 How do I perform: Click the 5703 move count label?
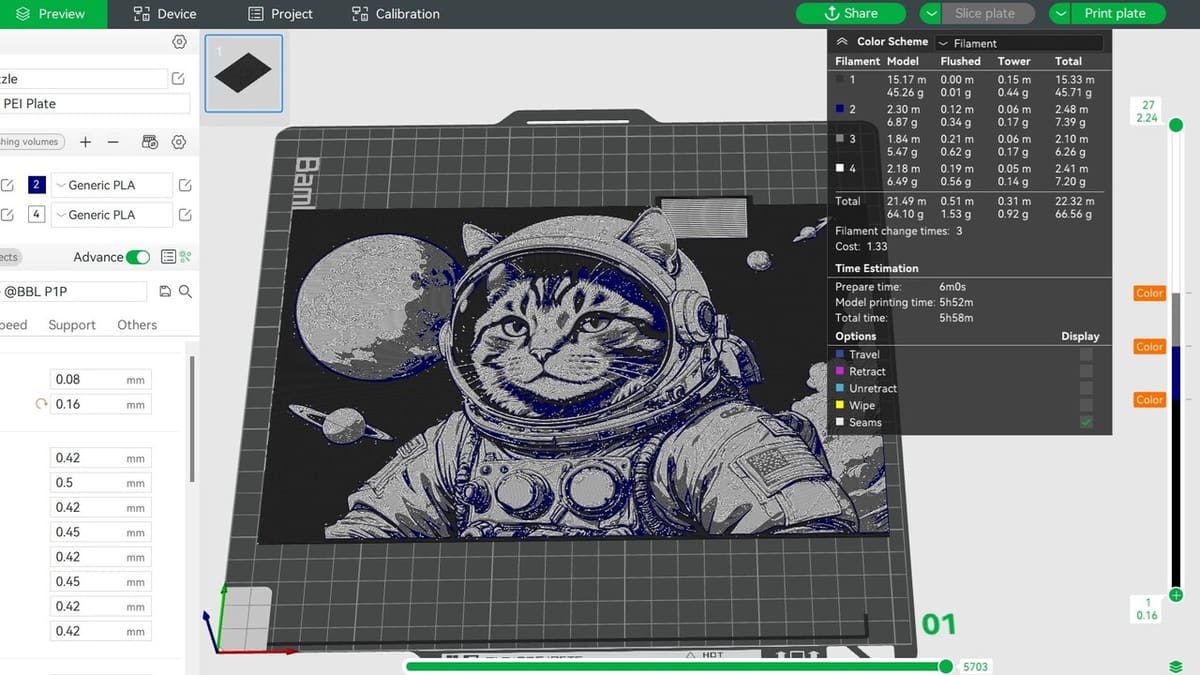(x=974, y=666)
